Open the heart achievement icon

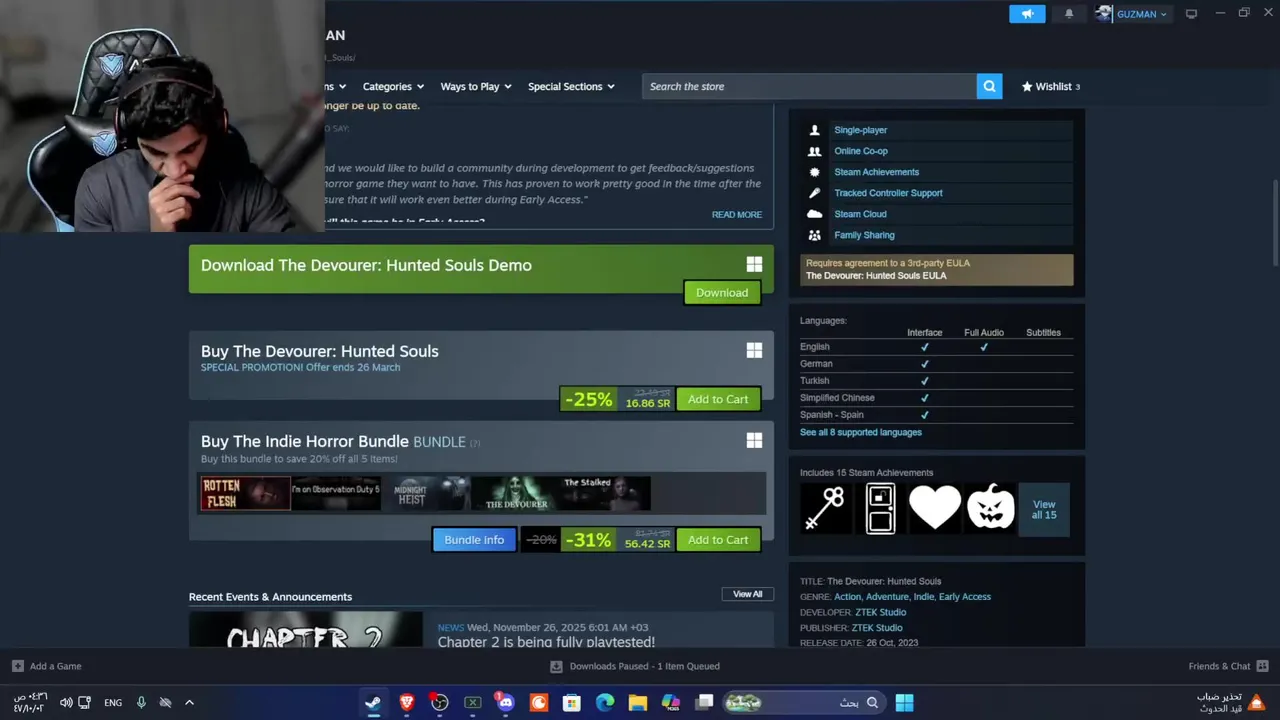(x=935, y=508)
